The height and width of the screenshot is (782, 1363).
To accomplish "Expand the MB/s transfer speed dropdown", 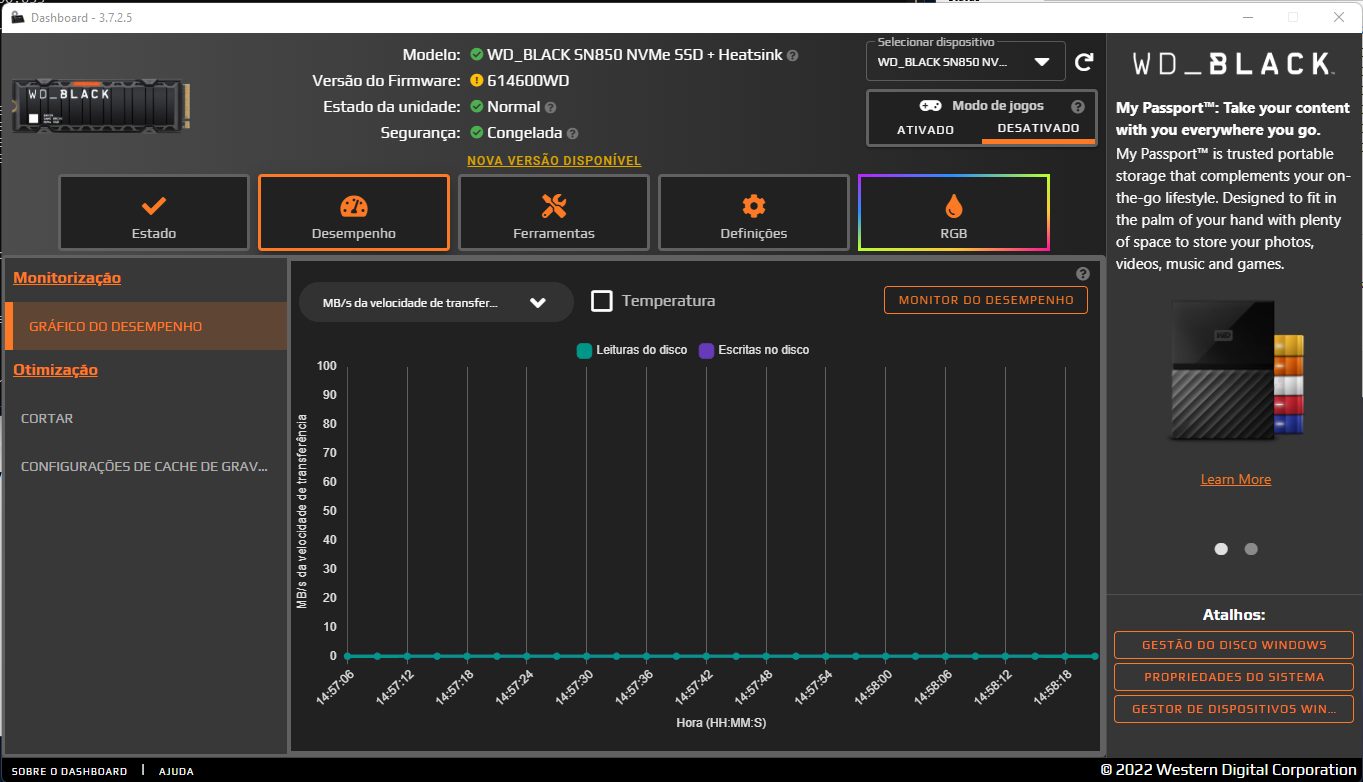I will [436, 303].
